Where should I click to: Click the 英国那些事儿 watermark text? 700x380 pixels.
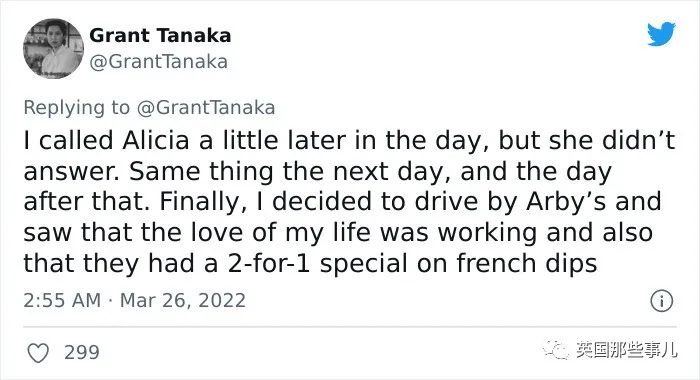pos(626,349)
